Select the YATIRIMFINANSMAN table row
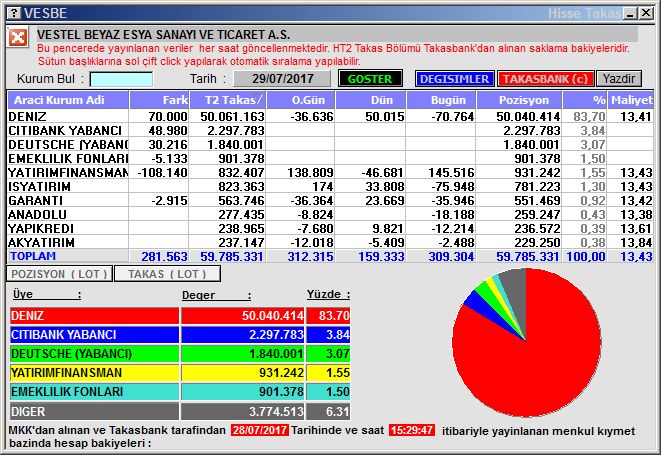Screen dimensions: 661x455 pyautogui.click(x=330, y=172)
